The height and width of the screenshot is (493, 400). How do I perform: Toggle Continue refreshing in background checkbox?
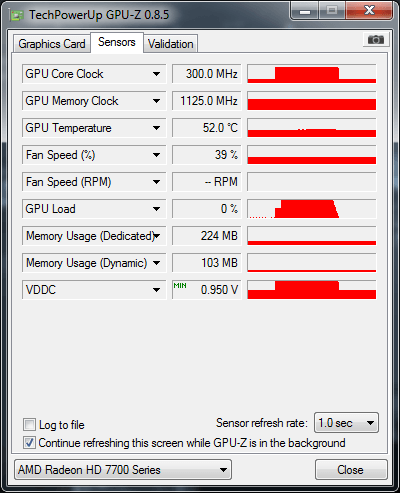click(x=29, y=443)
